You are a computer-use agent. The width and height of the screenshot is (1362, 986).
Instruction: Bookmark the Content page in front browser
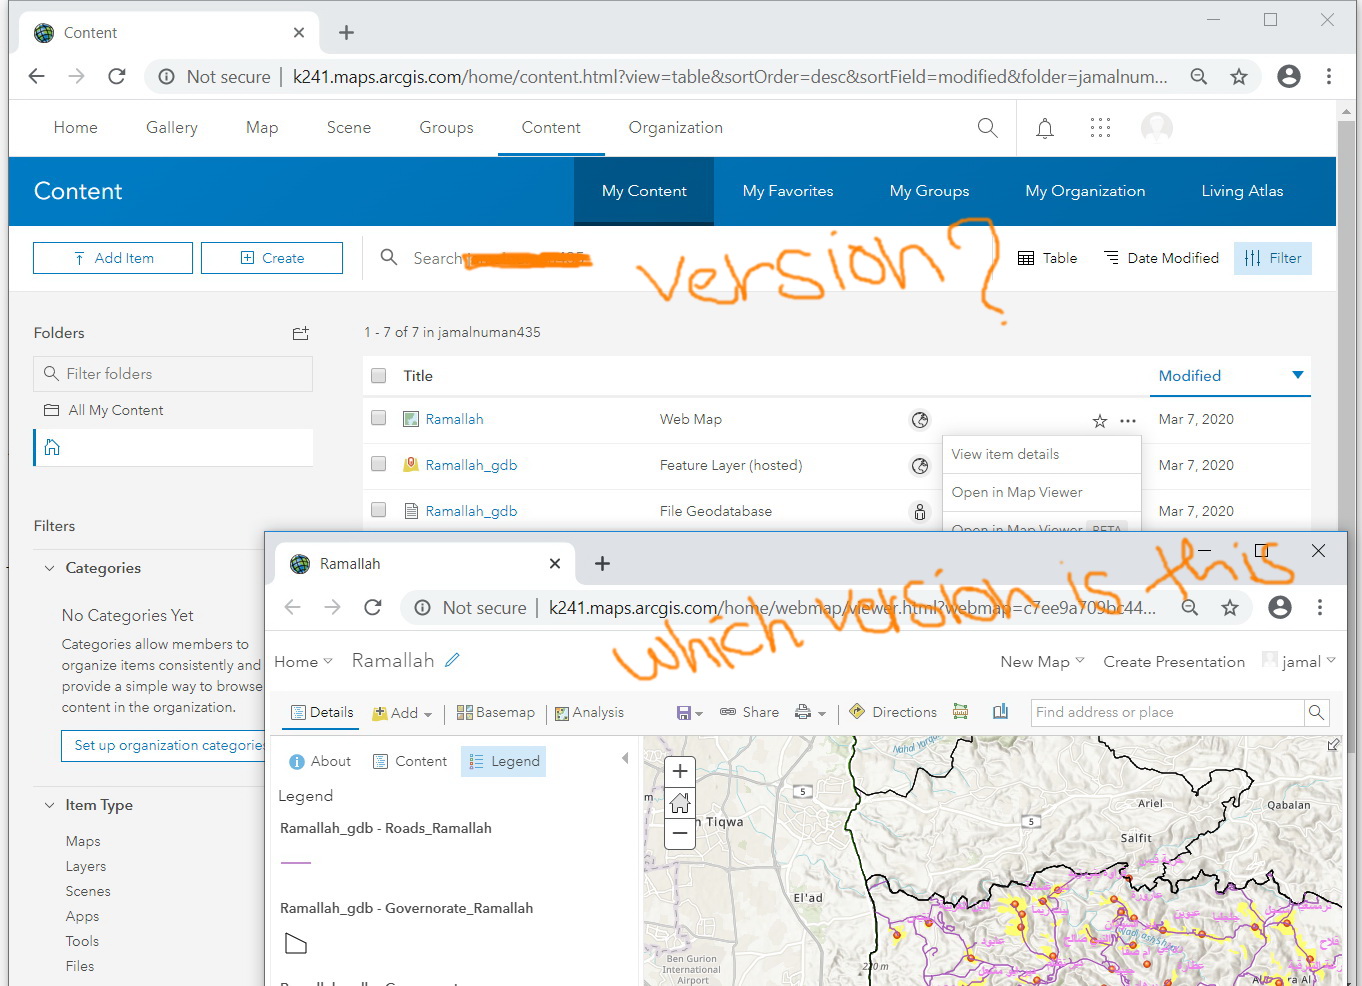coord(1239,77)
